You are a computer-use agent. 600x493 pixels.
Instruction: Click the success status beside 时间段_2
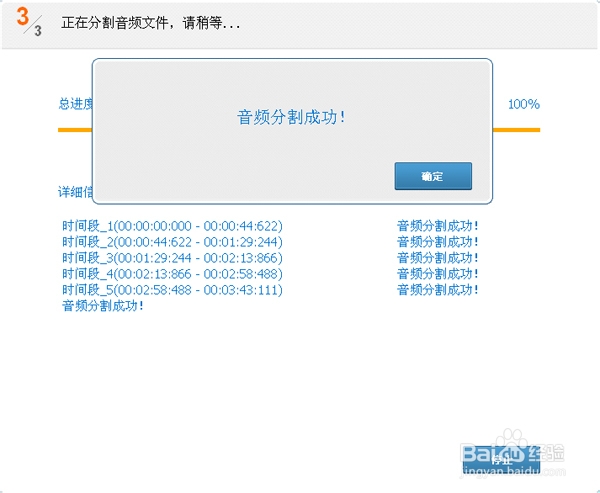[x=438, y=242]
